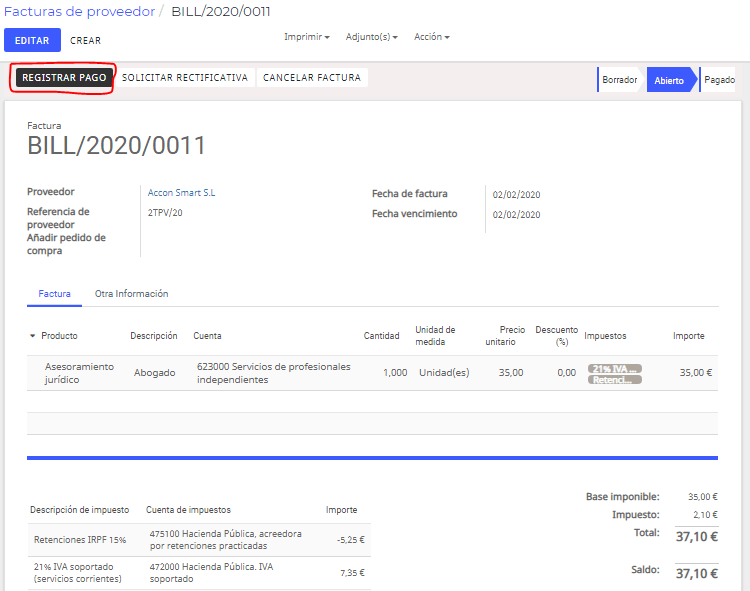Select the Borrador status stage

[x=619, y=80]
